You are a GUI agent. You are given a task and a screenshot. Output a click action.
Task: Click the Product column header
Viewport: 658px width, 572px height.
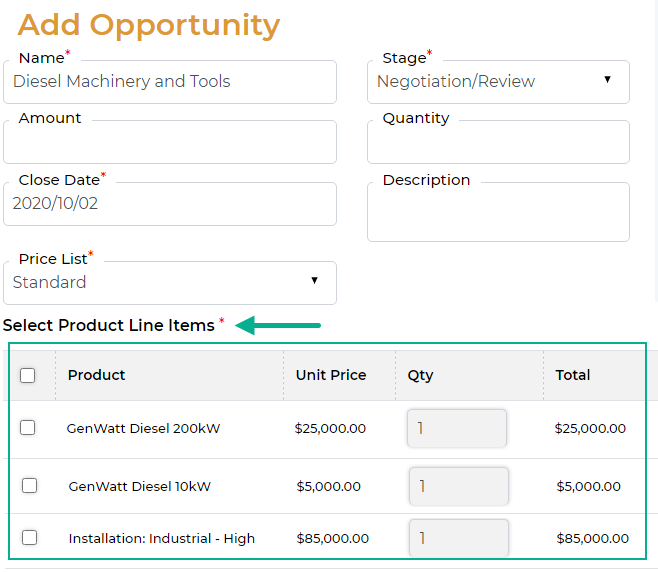pos(97,375)
